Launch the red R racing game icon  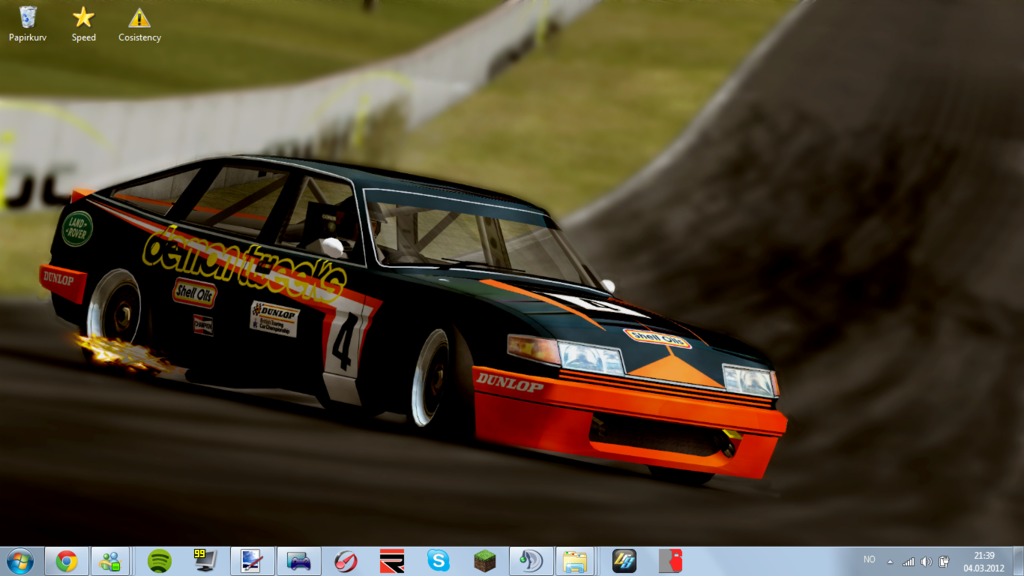click(x=392, y=561)
